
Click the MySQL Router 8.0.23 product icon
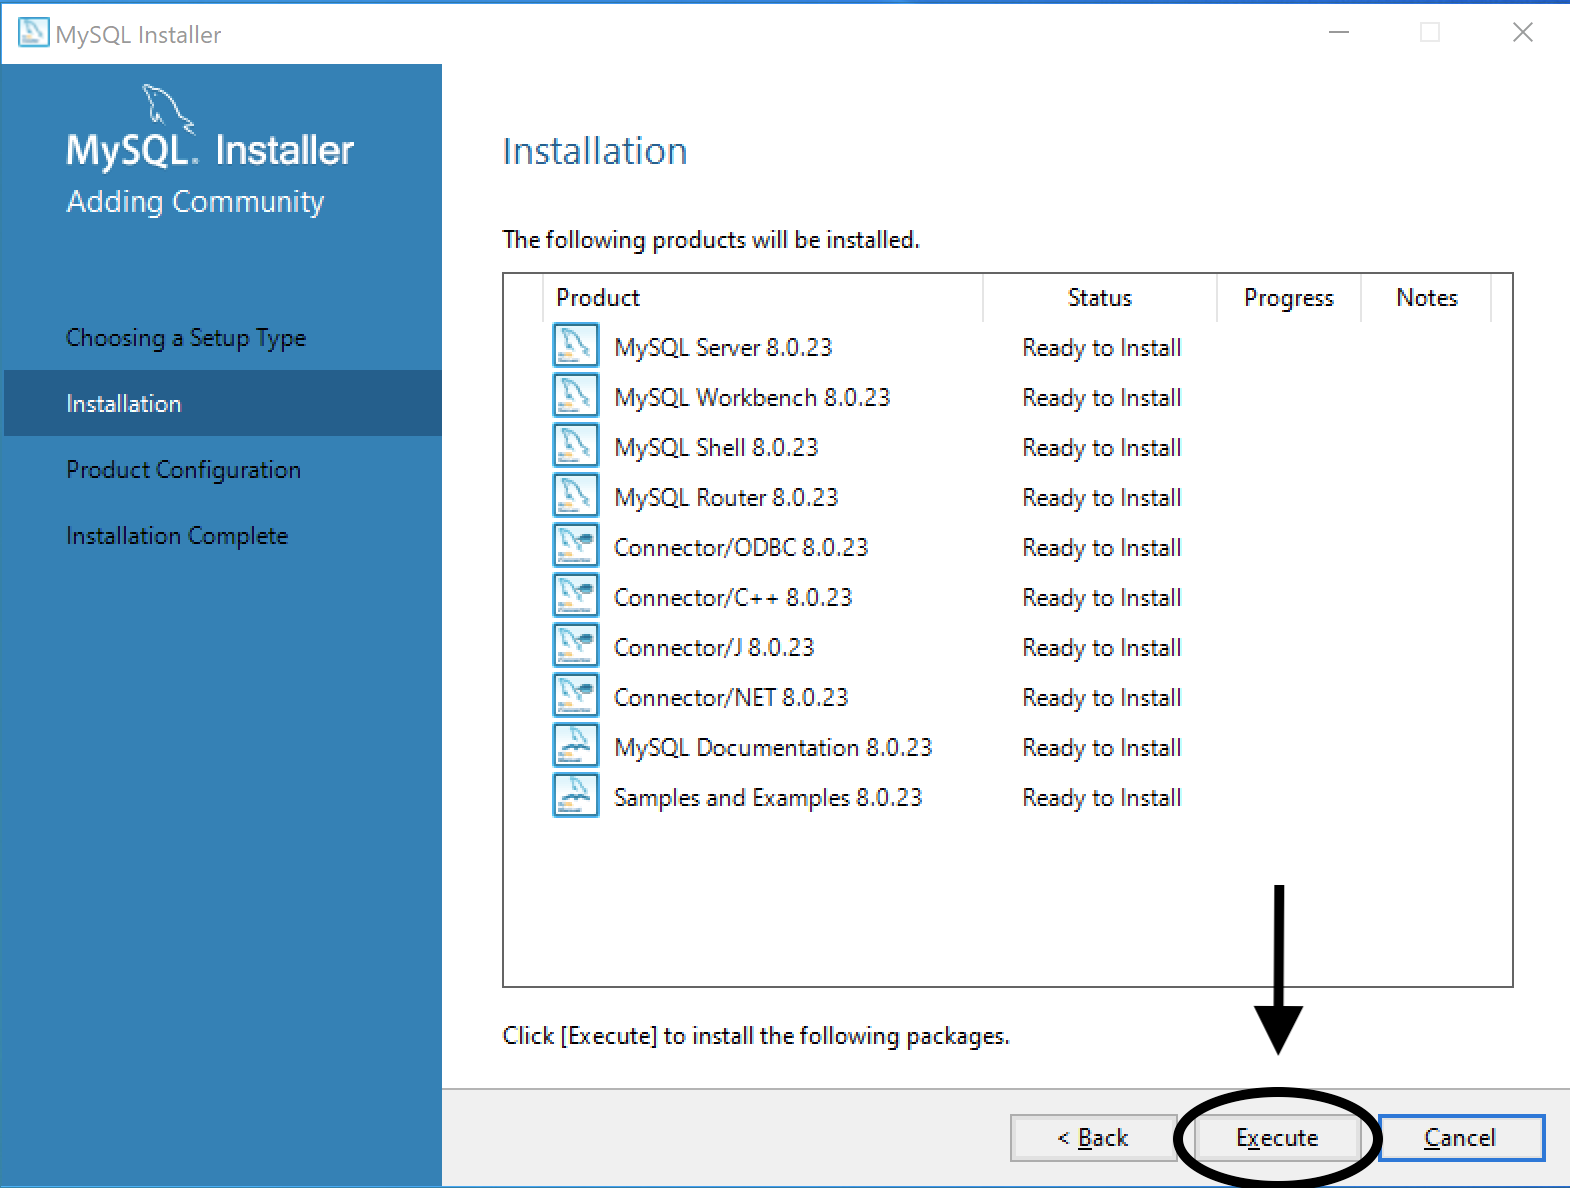[575, 495]
